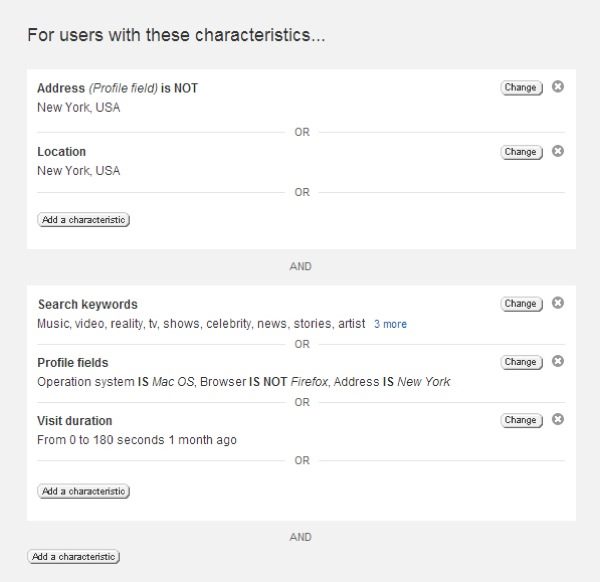Click the keyword list text
Viewport: 600px width, 582px height.
(200, 324)
